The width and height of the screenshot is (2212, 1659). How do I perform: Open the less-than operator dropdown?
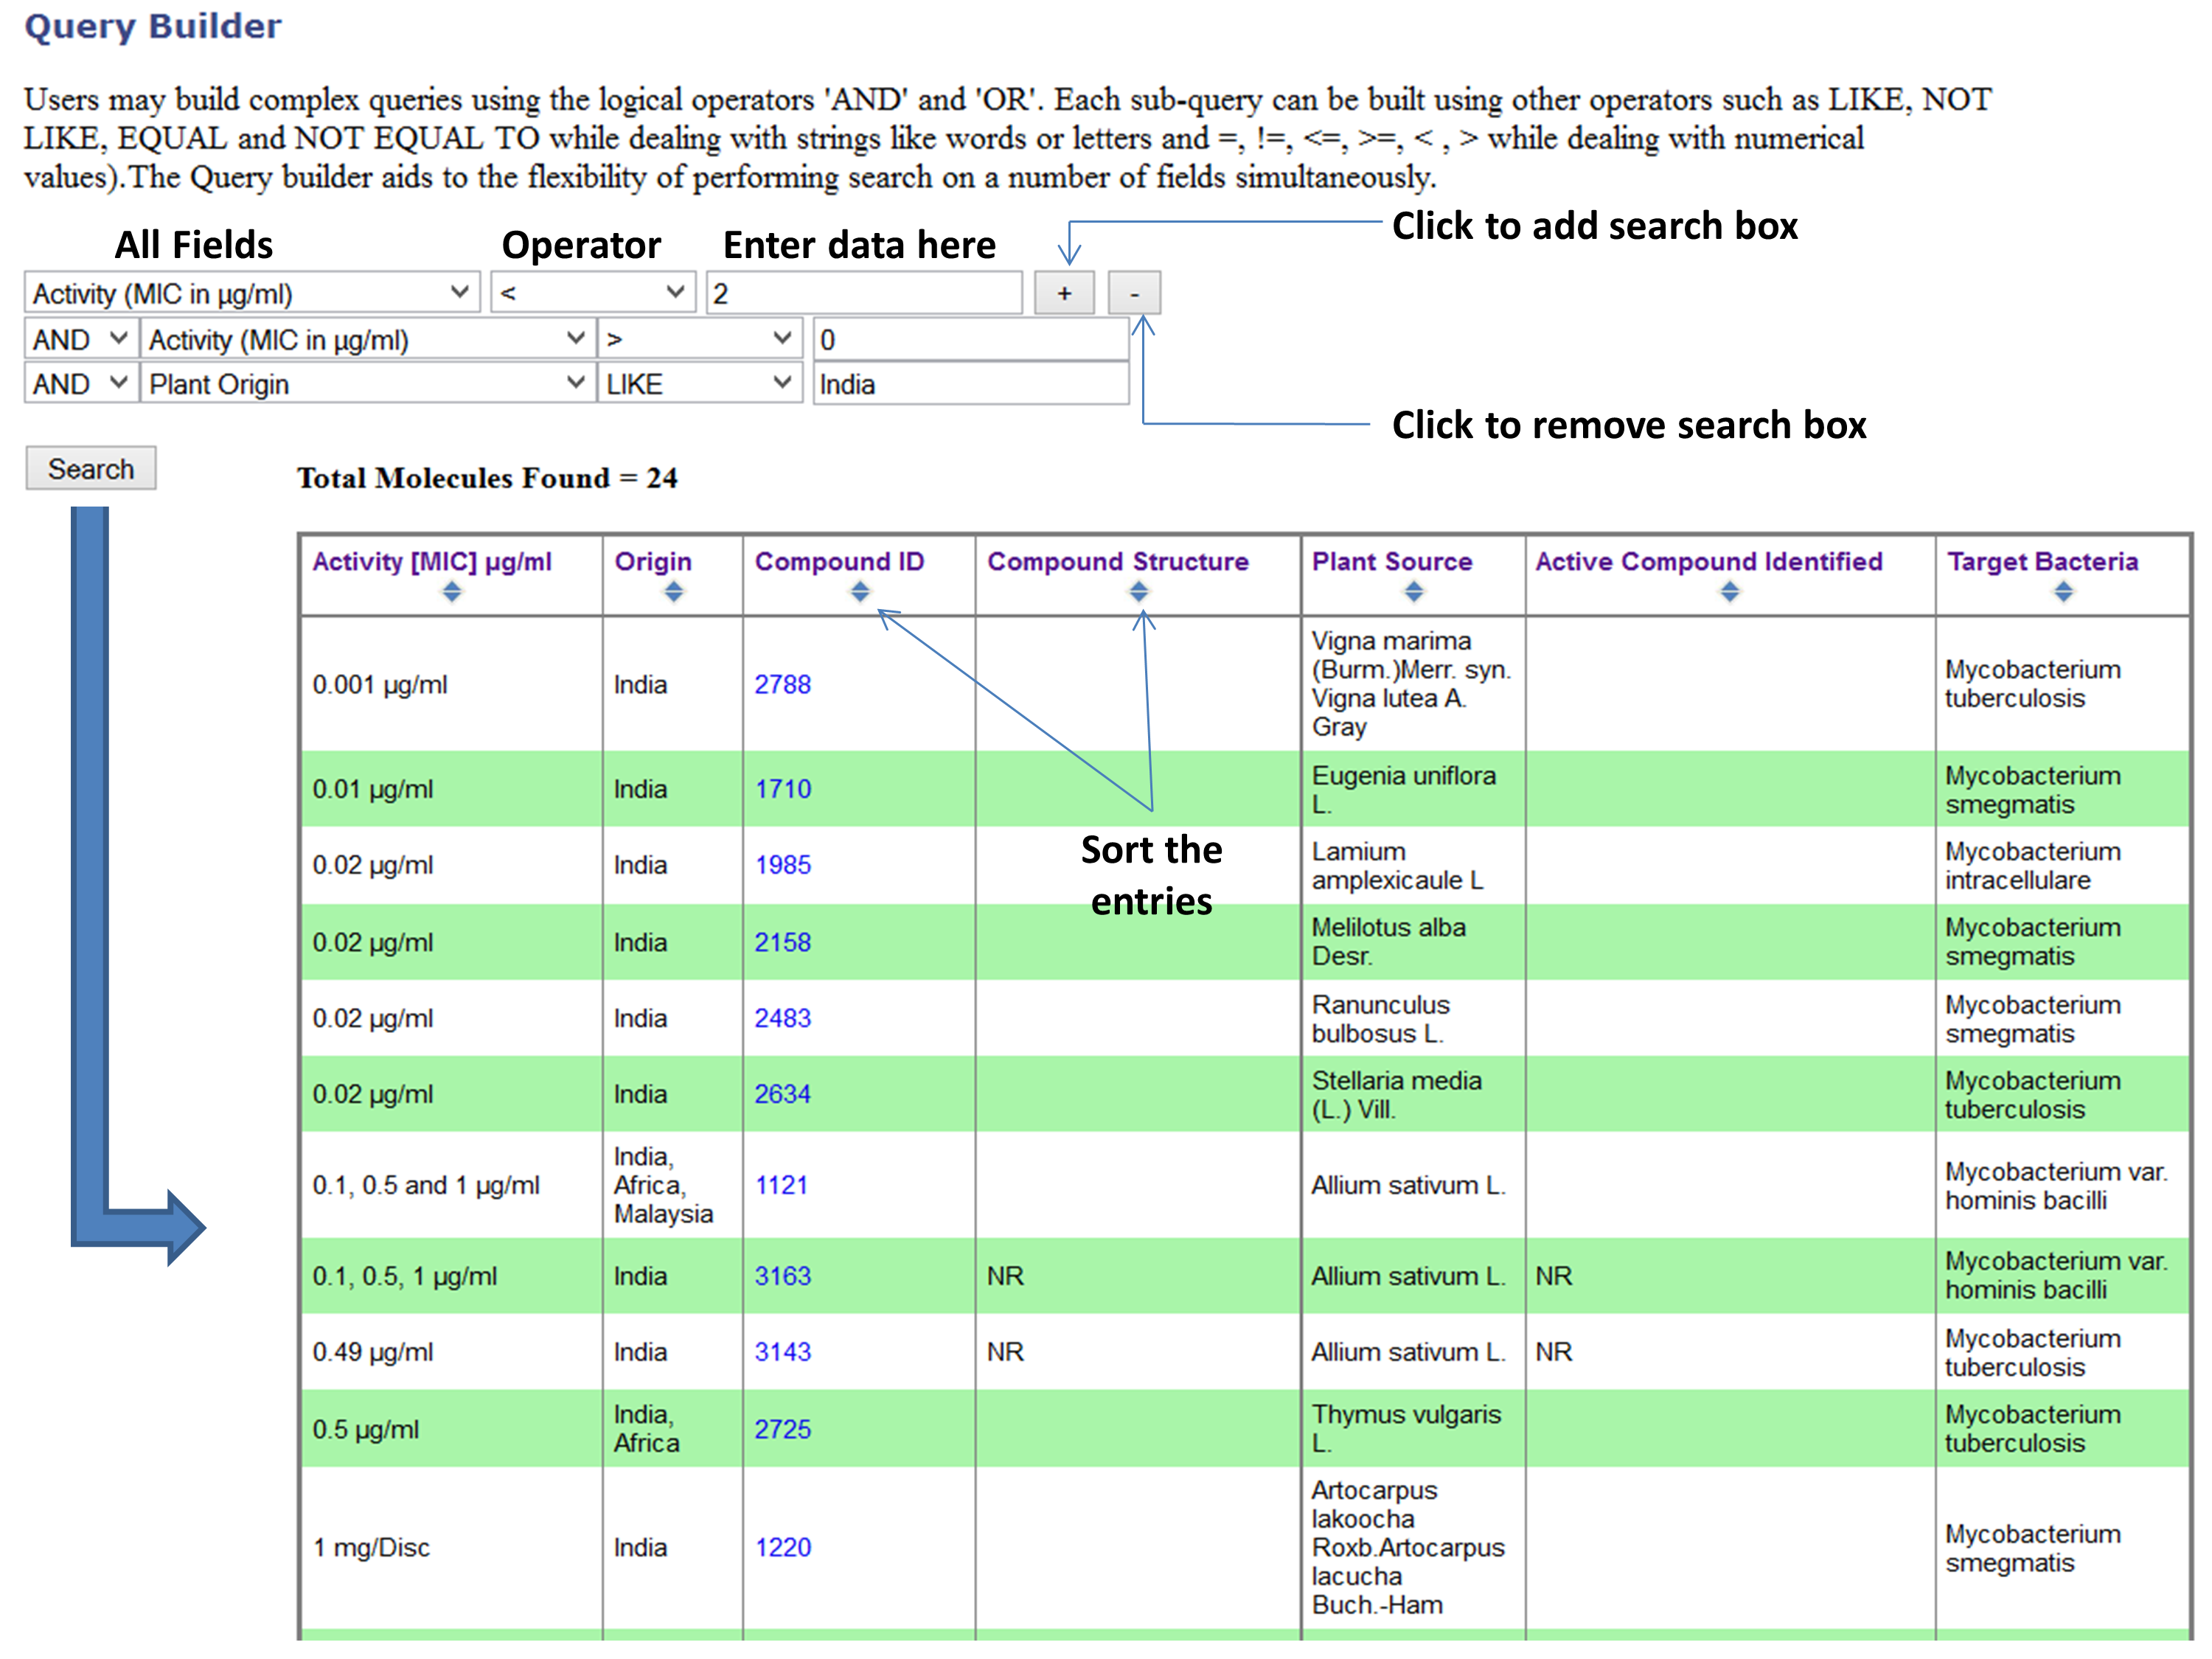point(592,293)
